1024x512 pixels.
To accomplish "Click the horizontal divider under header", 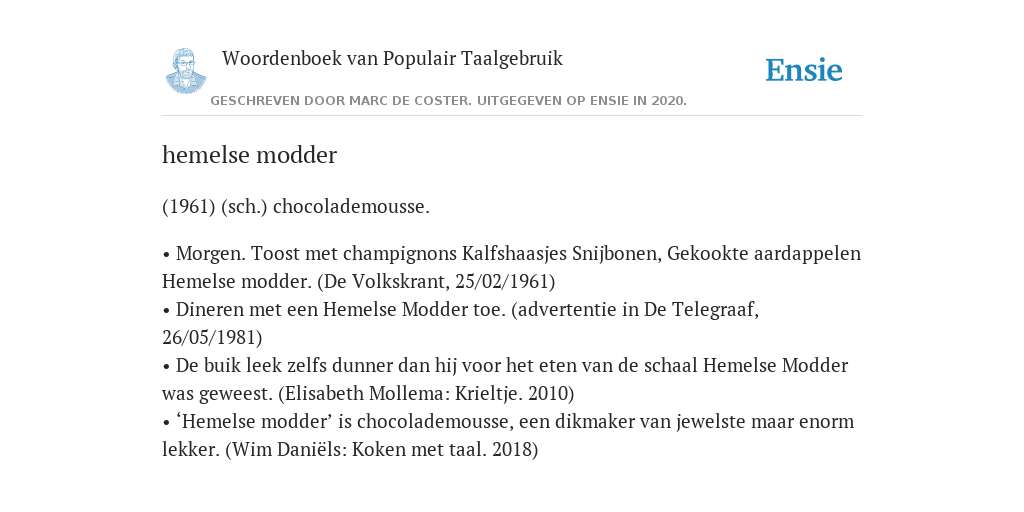I will point(512,116).
